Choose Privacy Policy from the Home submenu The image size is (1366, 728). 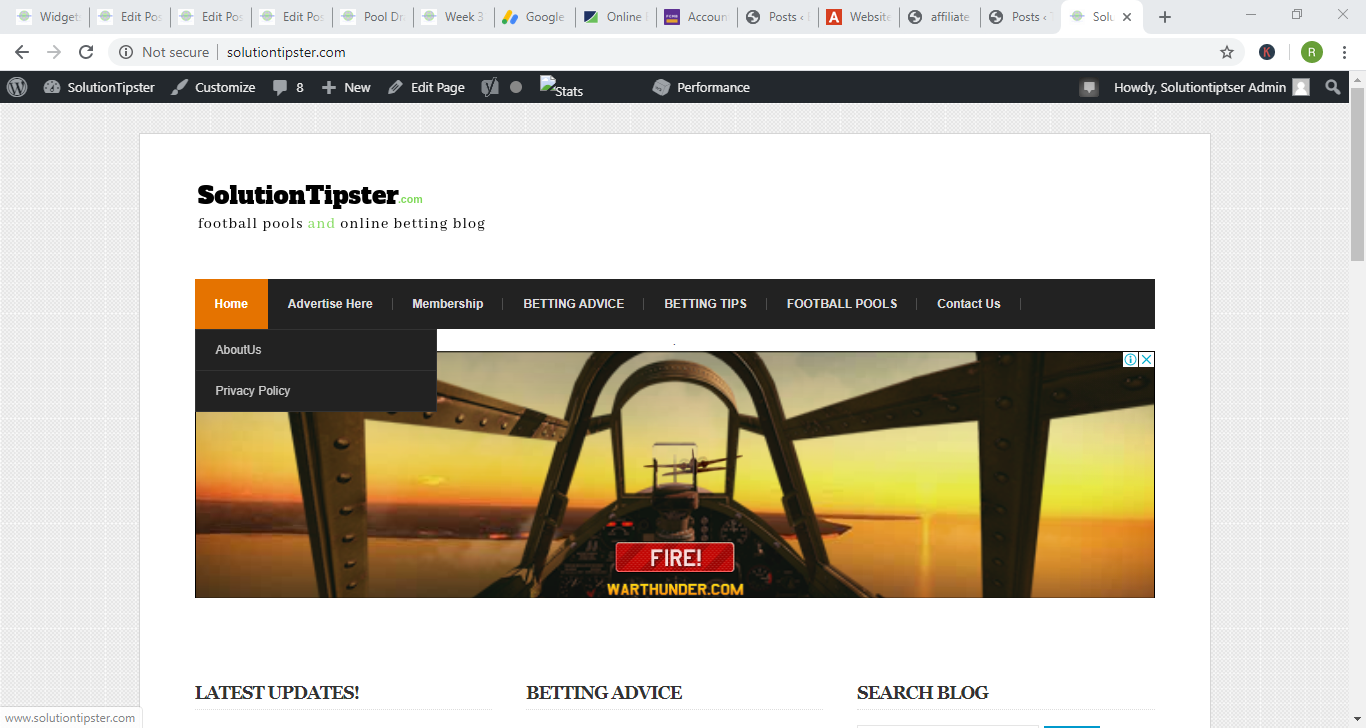pos(316,391)
